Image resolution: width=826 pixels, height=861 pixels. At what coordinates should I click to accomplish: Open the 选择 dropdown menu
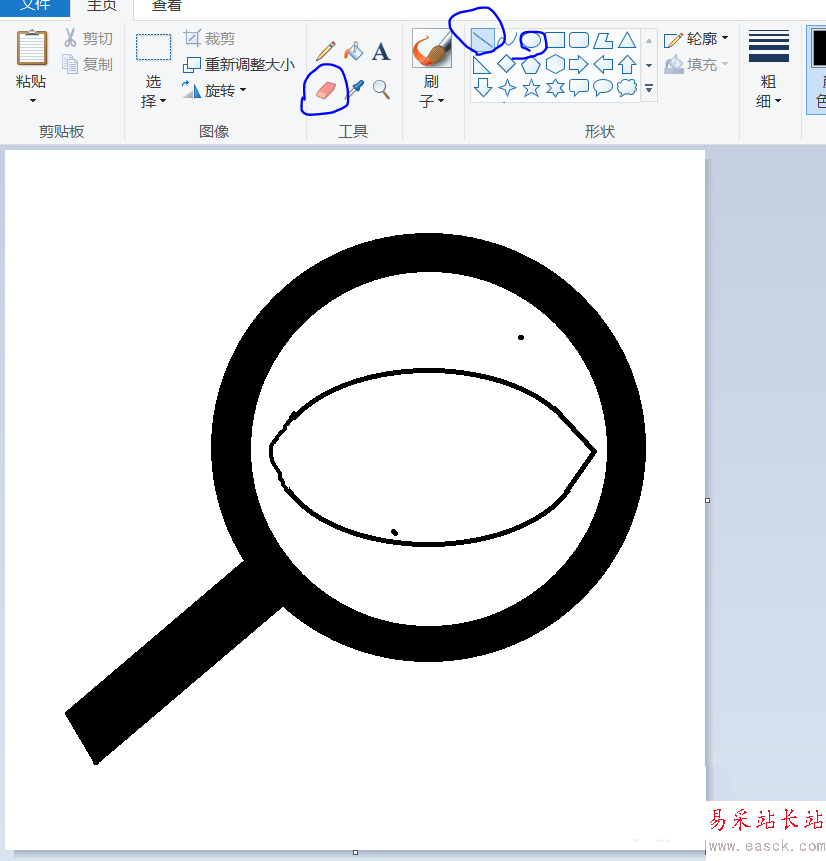153,92
